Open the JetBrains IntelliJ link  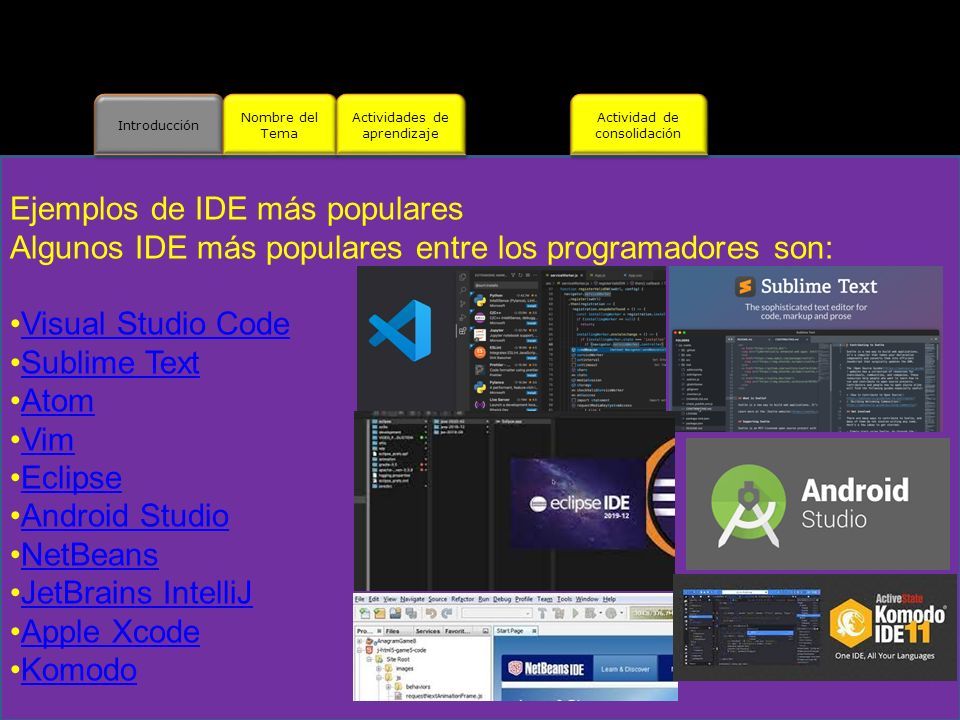[x=137, y=593]
